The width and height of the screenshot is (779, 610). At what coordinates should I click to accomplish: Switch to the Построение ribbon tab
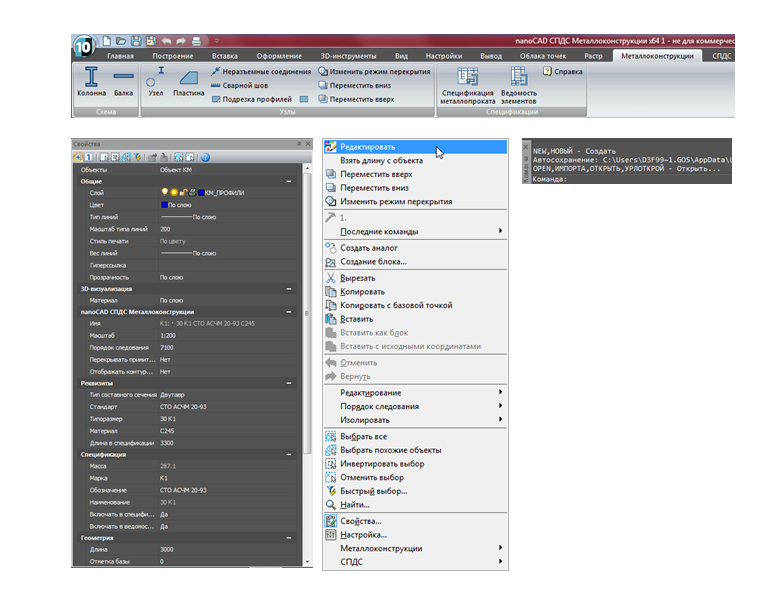tap(172, 56)
